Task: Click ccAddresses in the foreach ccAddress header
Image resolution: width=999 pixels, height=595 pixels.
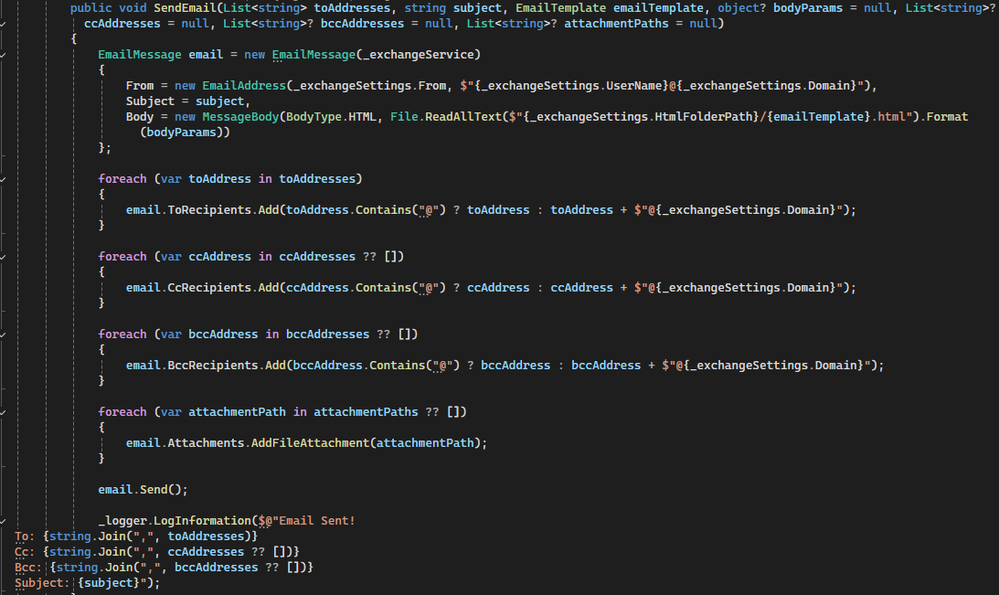Action: (317, 257)
